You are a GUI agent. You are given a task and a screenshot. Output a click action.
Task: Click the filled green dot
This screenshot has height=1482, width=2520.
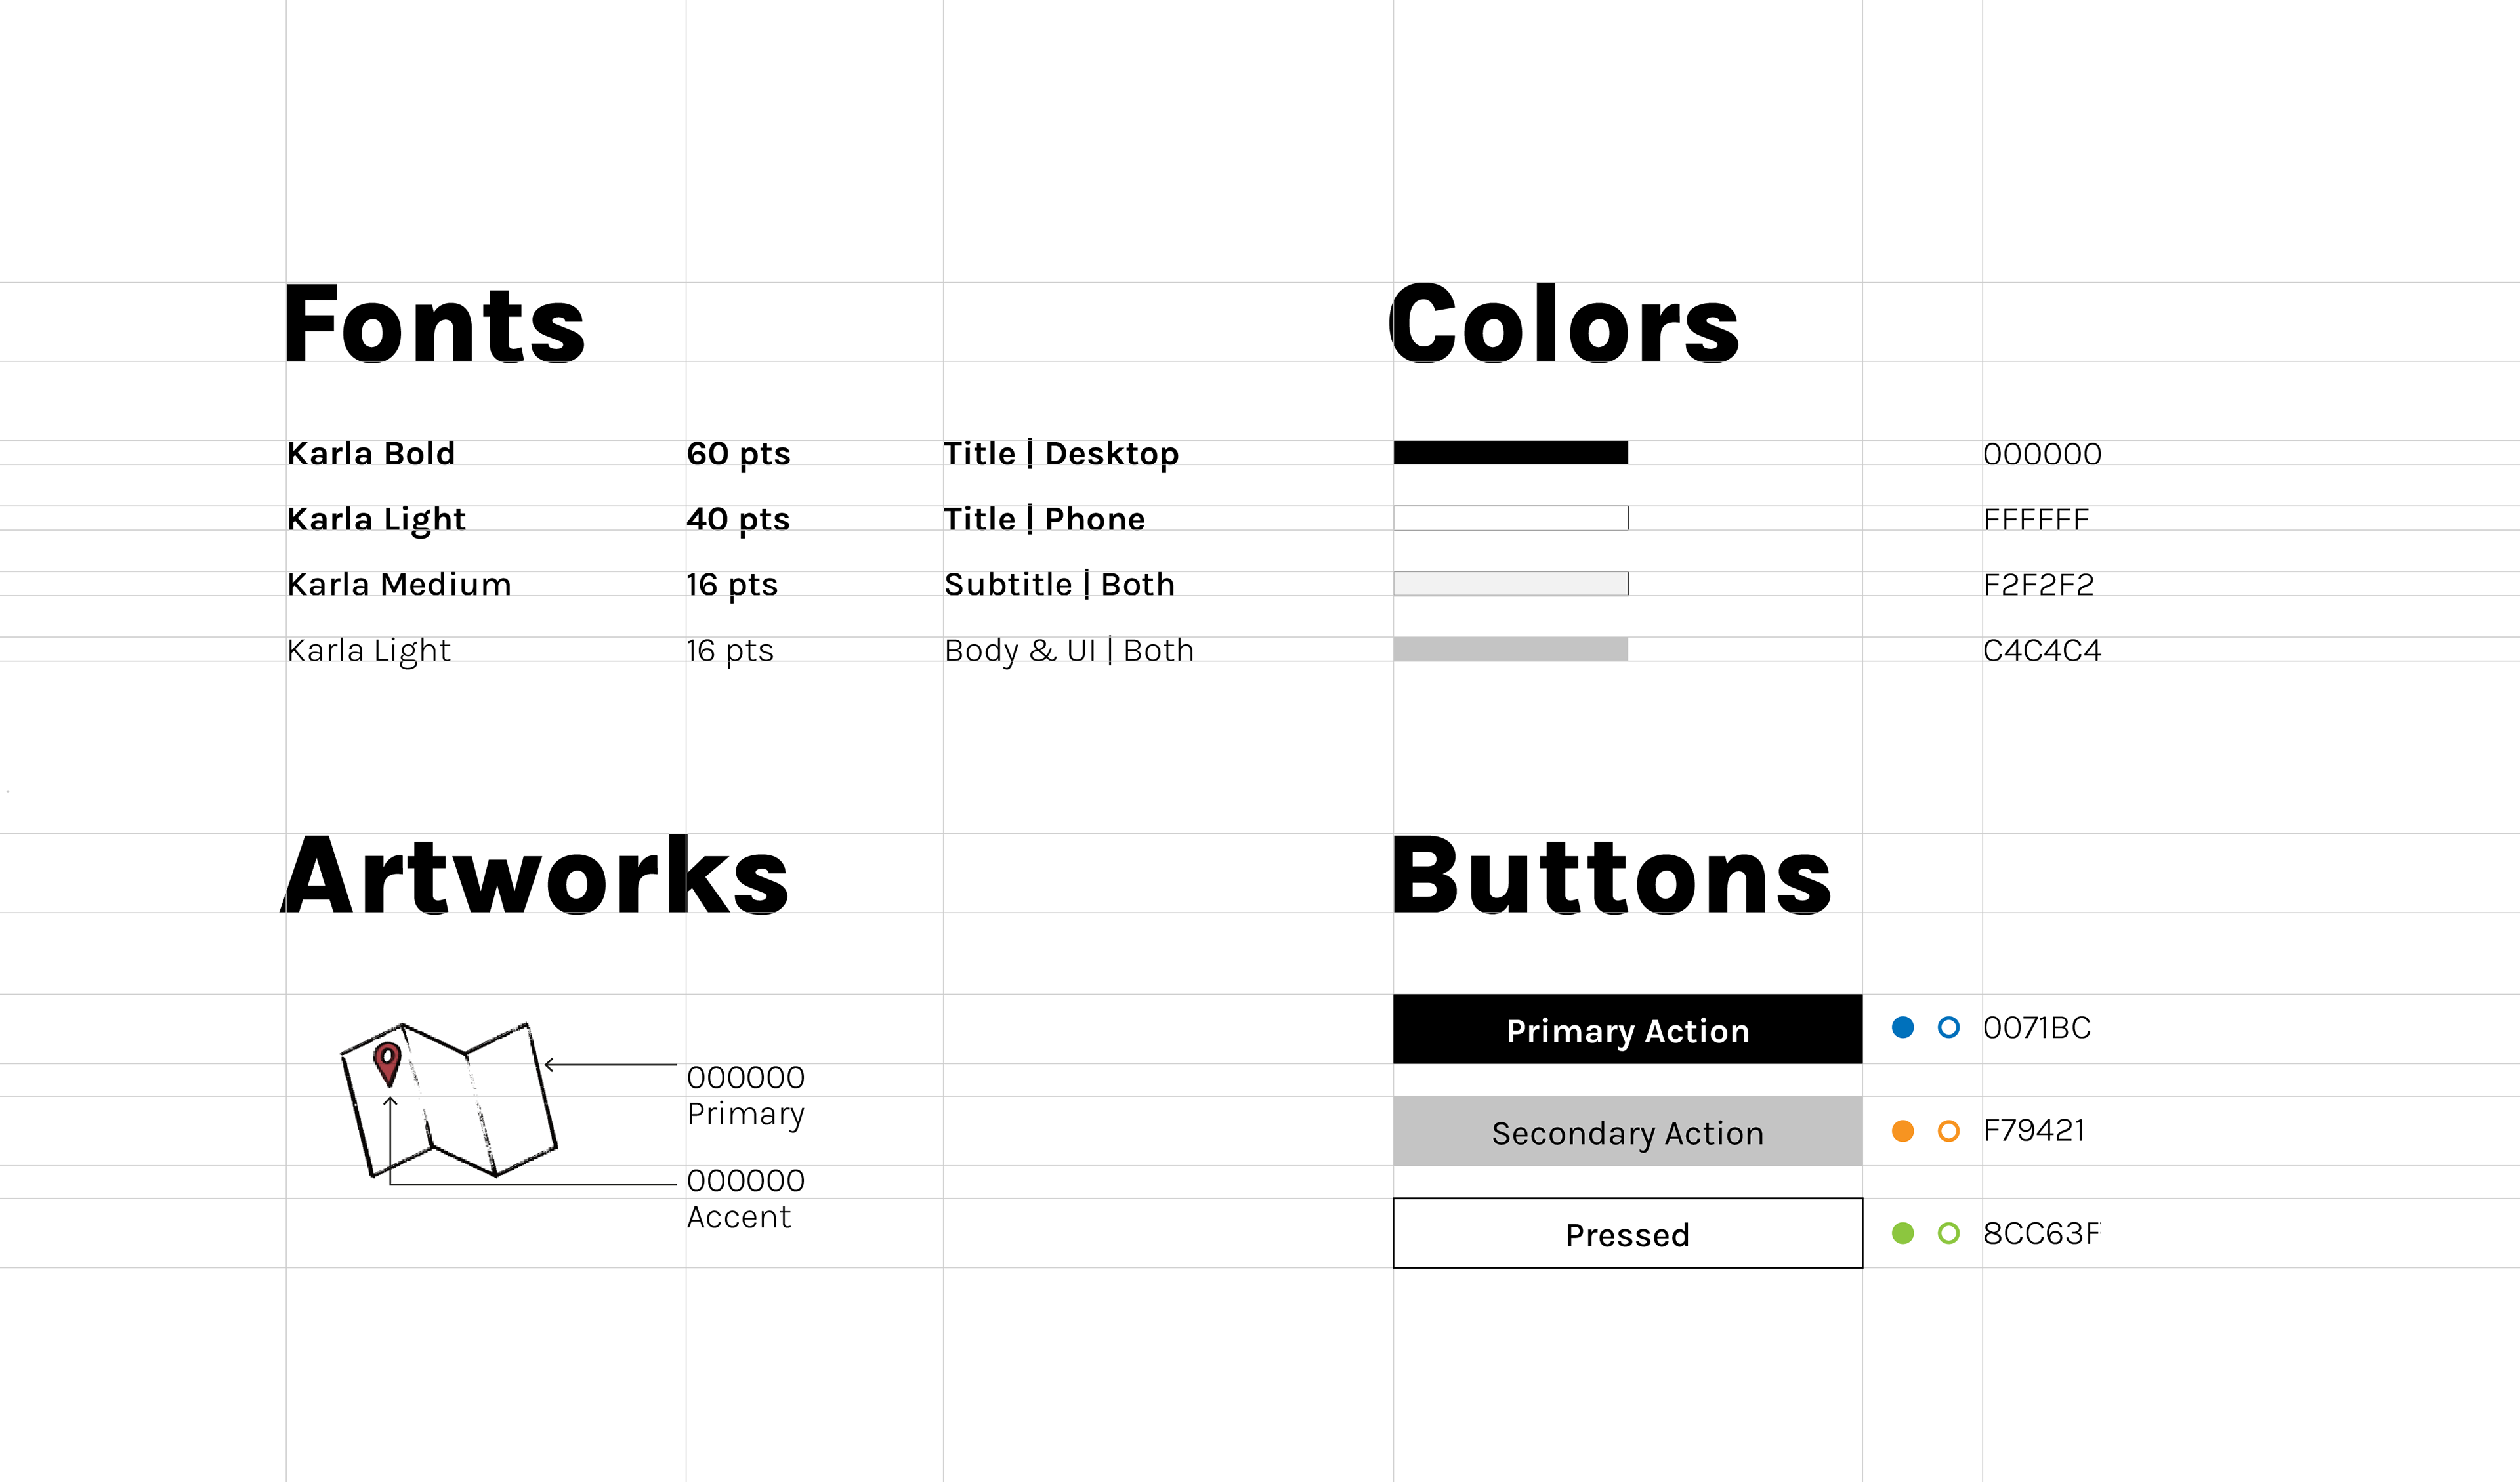pos(1902,1233)
